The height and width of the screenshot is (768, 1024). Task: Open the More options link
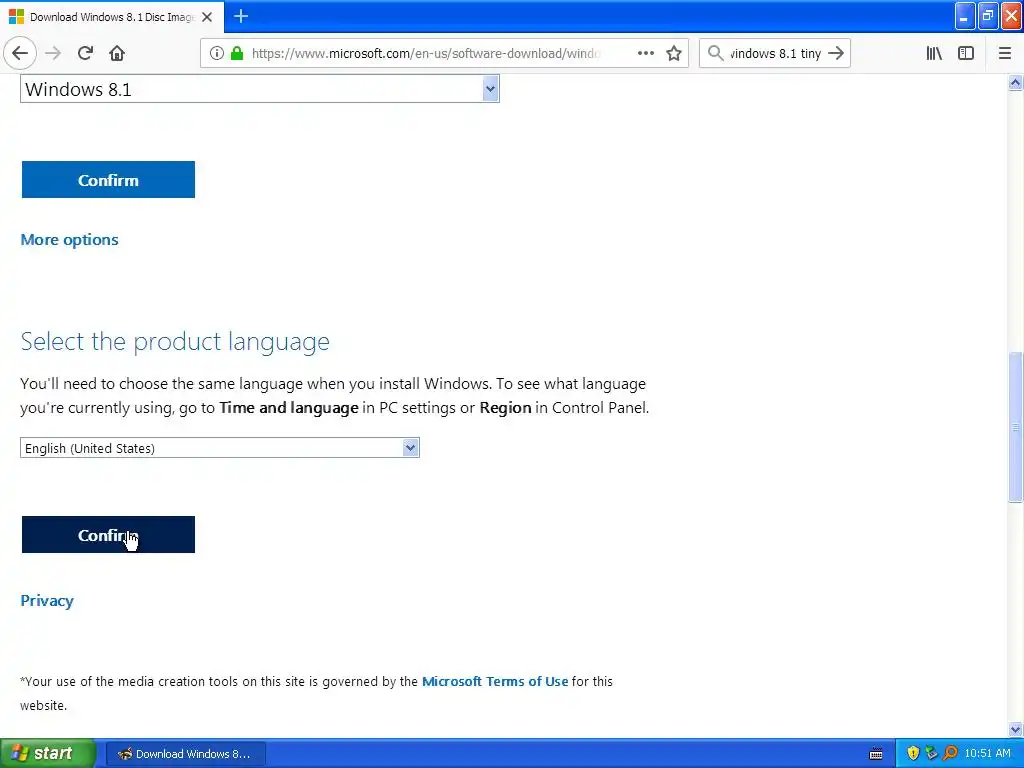pos(69,240)
